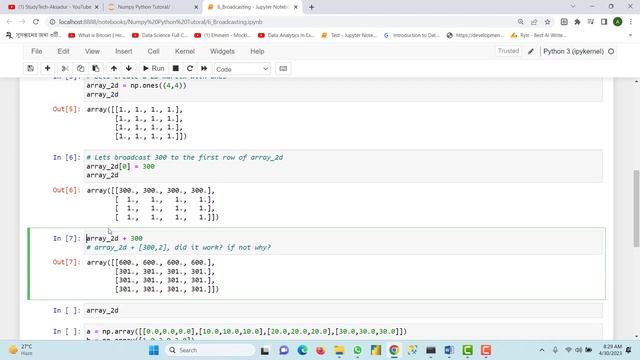Viewport: 640px width, 360px height.
Task: Paste cells below toolbar icon
Action: coord(96,69)
